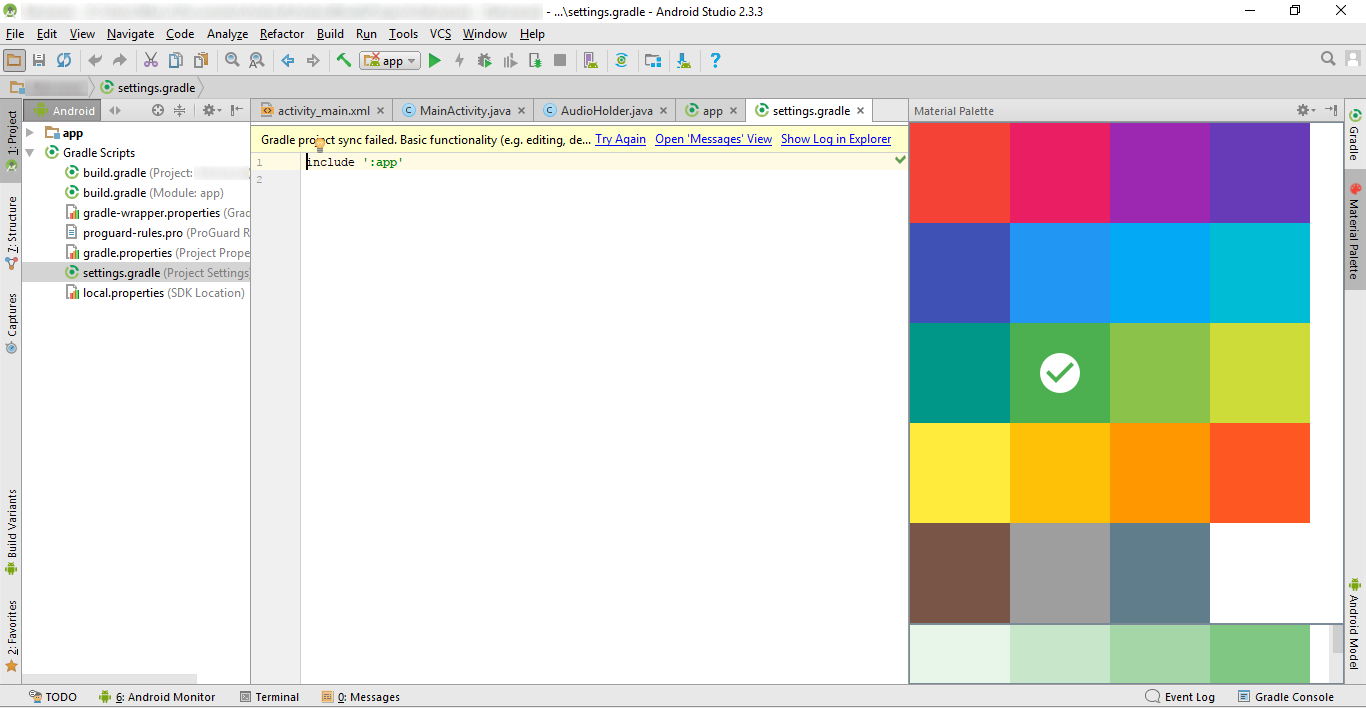
Task: Click the Open 'Messages' View link
Action: (x=713, y=139)
